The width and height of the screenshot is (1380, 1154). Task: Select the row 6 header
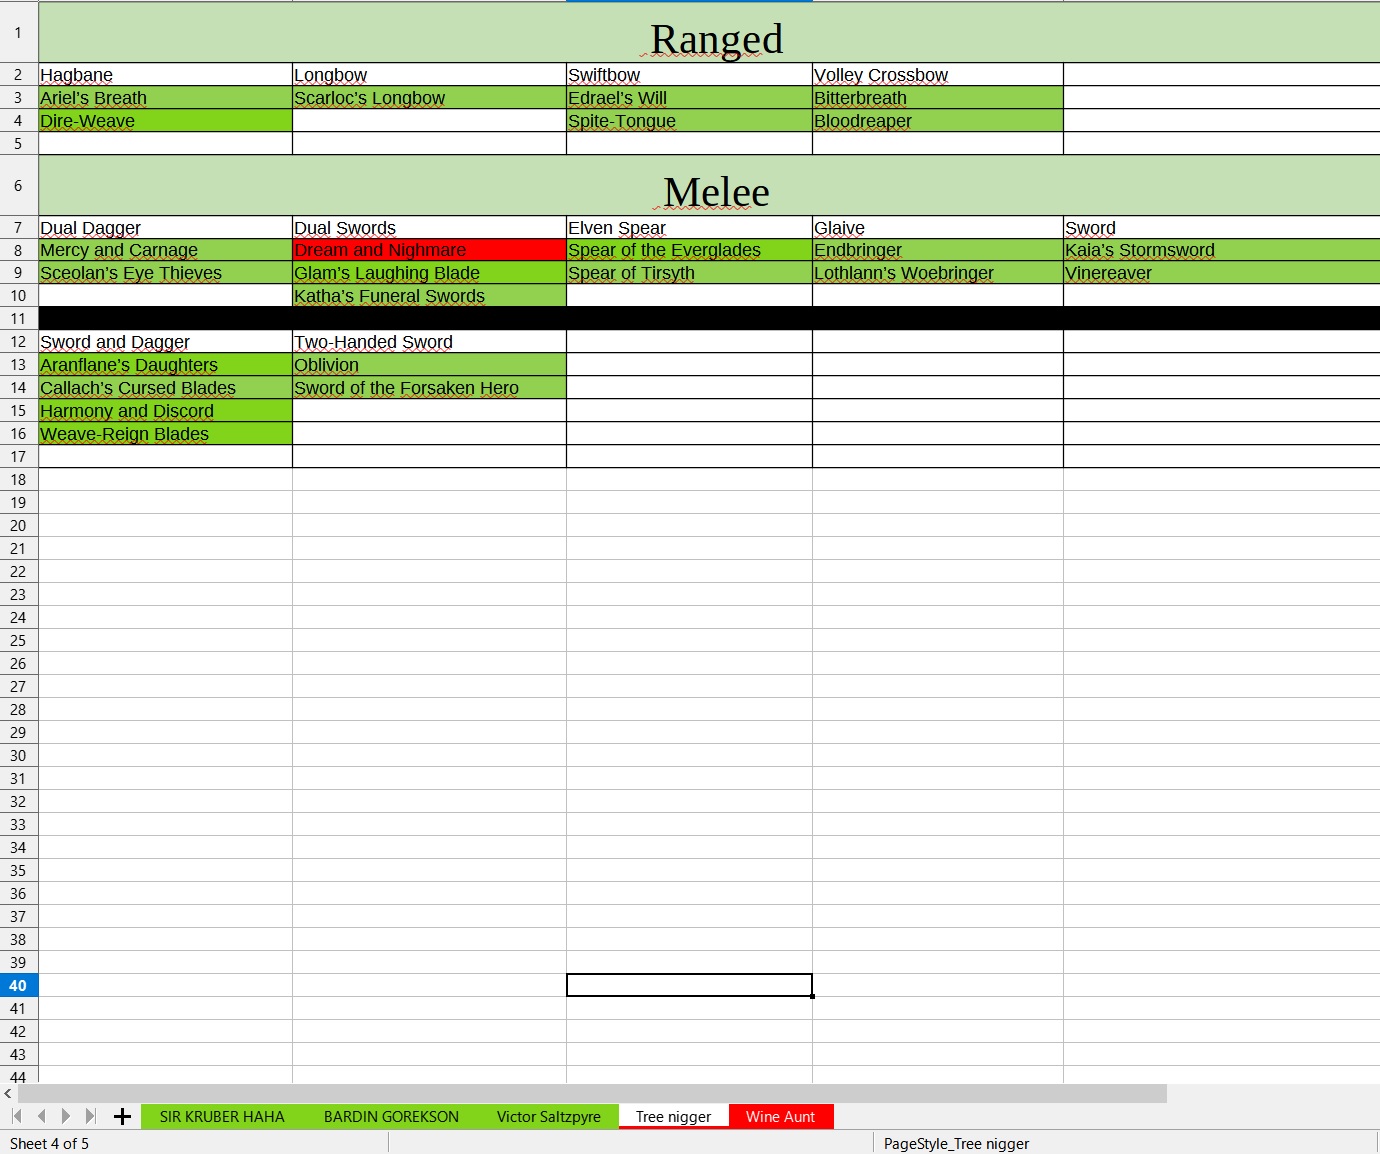coord(18,186)
